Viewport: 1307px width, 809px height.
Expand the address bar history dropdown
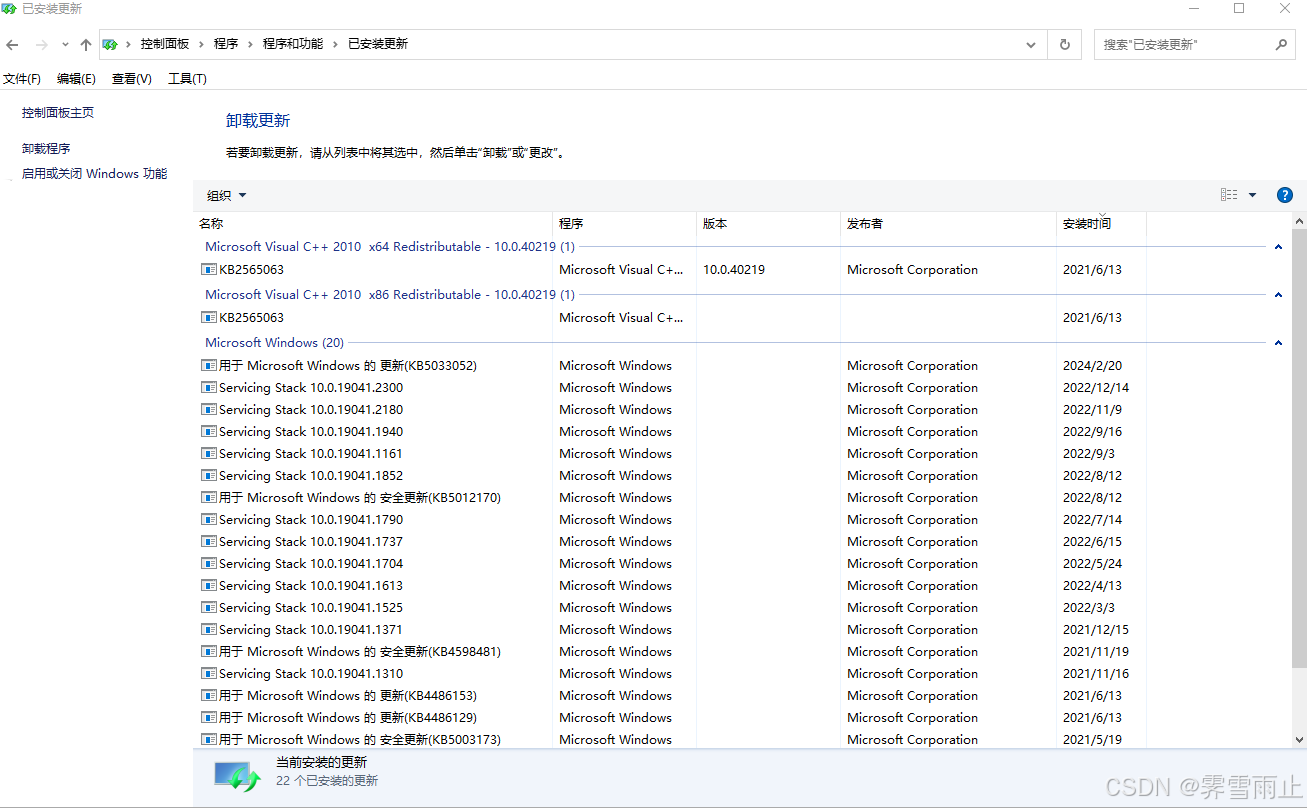click(x=1032, y=44)
